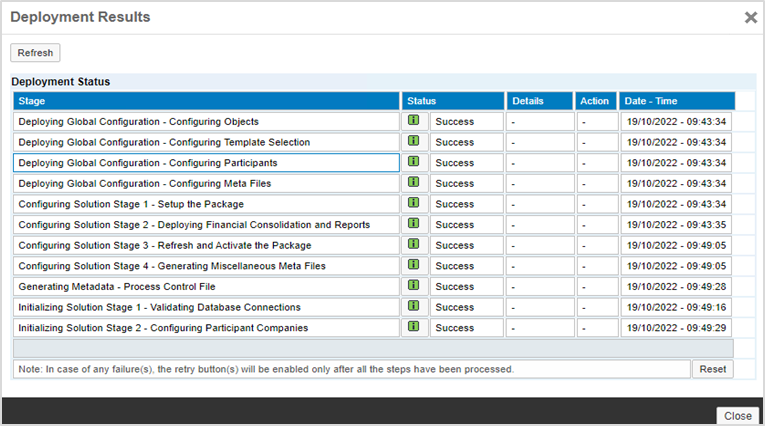Click the gray progress bar below the table
This screenshot has width=765, height=426.
pos(373,348)
